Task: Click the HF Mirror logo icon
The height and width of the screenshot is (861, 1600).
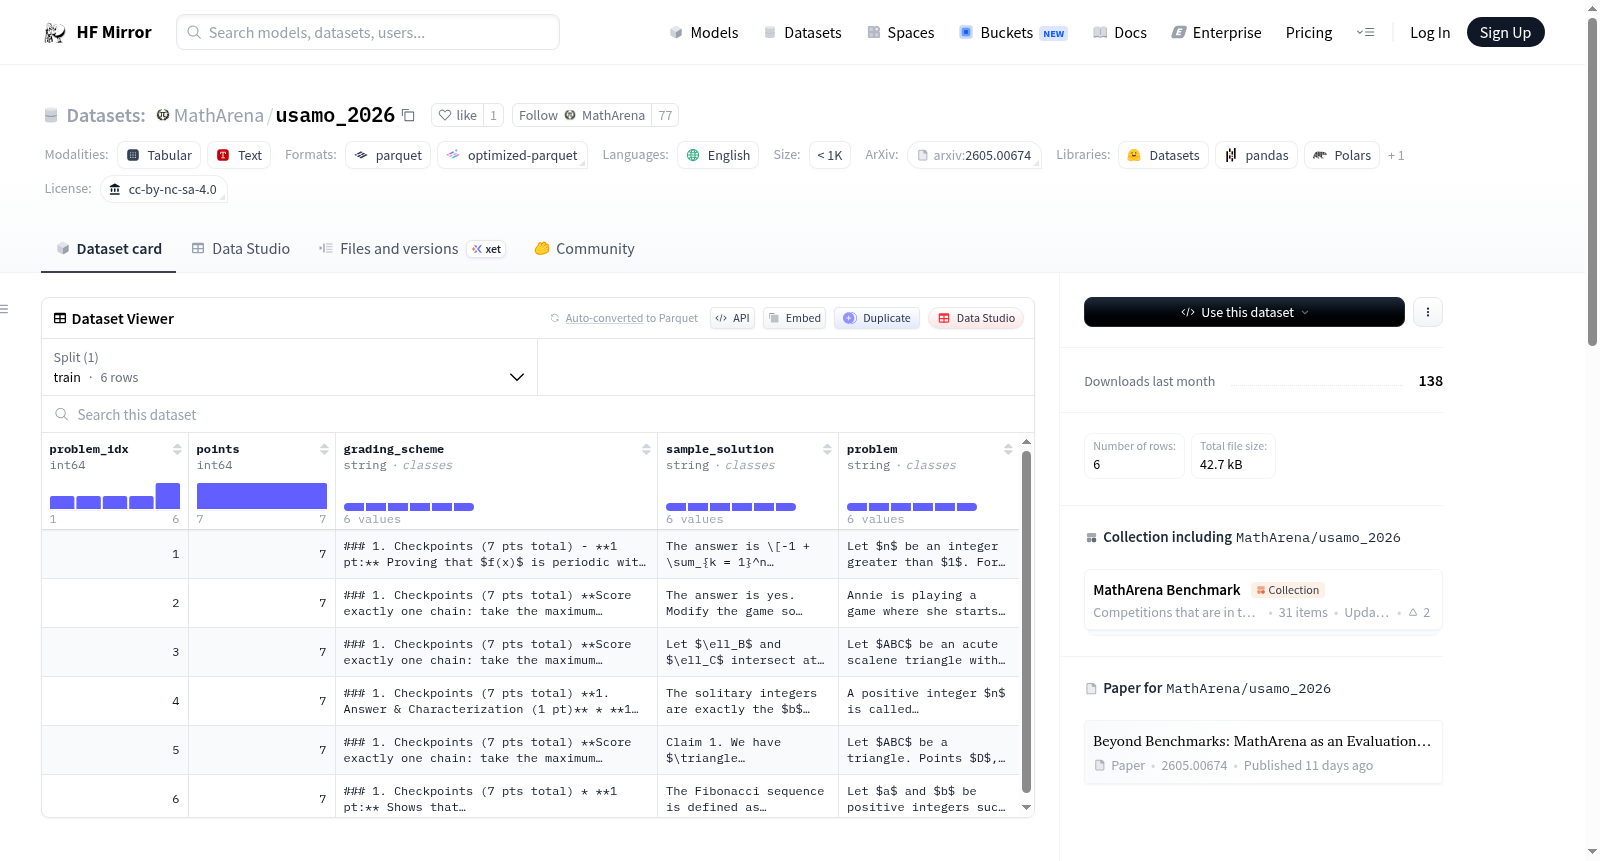Action: (55, 33)
